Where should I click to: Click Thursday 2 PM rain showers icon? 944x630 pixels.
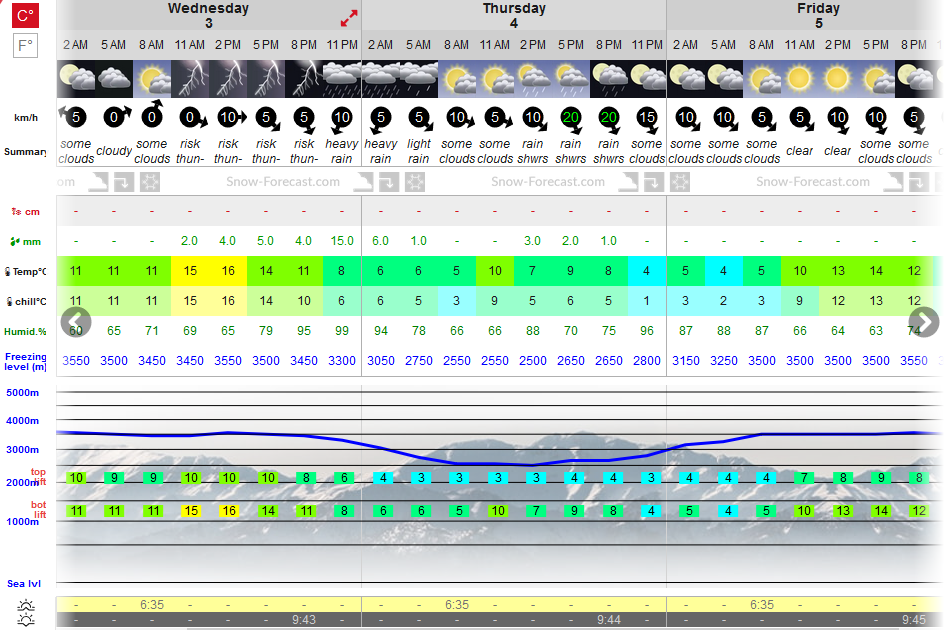533,79
